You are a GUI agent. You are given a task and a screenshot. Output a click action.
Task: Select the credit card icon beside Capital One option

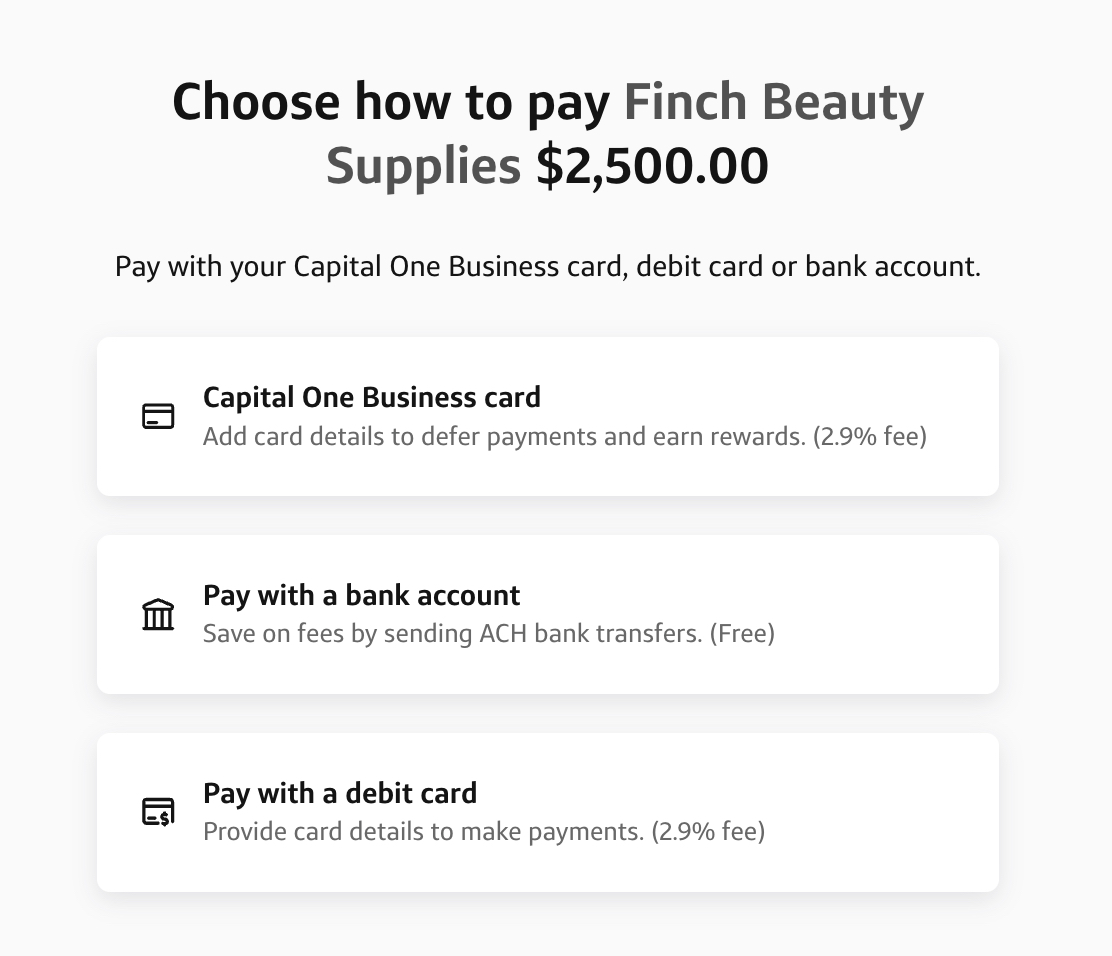157,416
